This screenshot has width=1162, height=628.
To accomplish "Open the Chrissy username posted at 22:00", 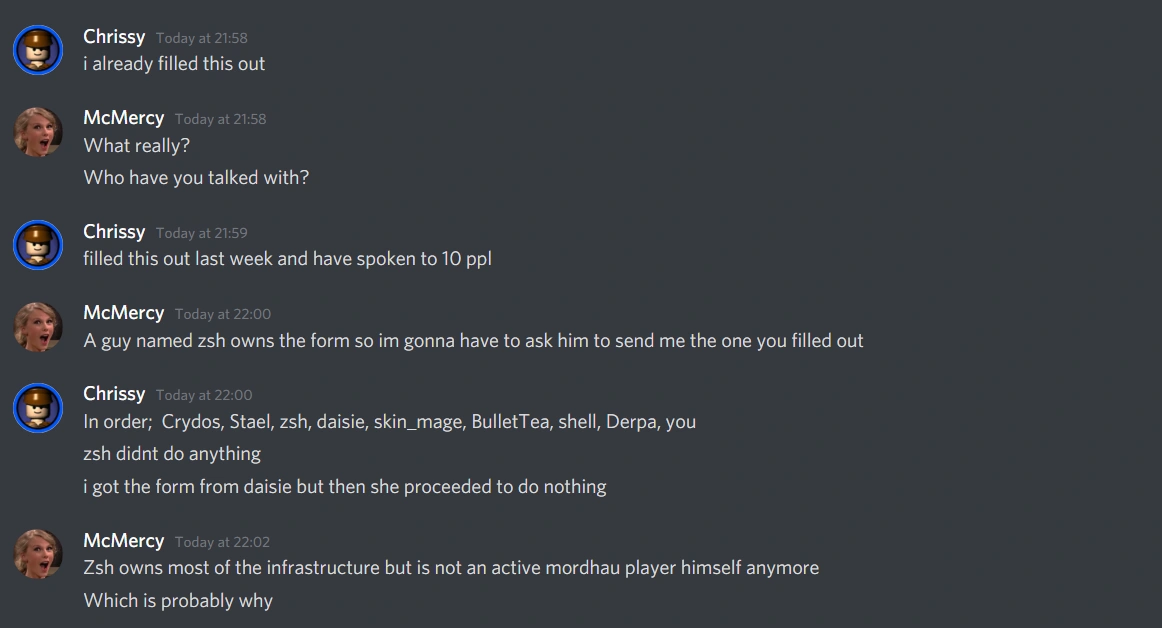I will click(x=114, y=394).
